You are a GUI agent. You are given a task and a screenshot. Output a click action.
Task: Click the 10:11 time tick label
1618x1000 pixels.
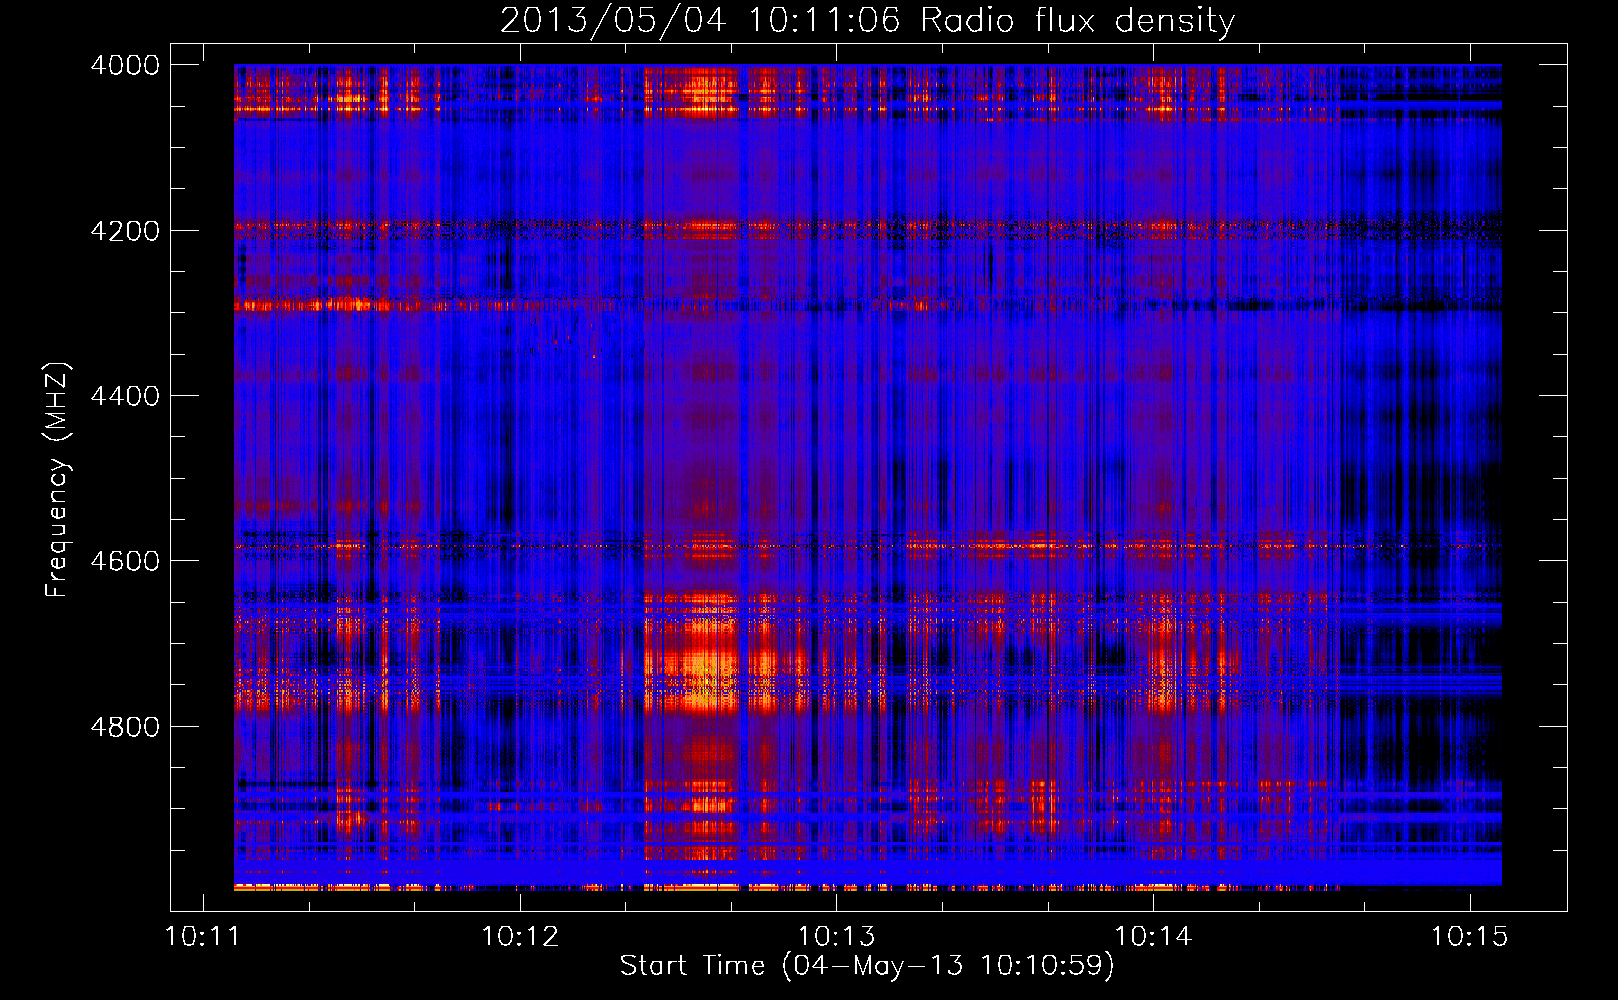point(203,937)
